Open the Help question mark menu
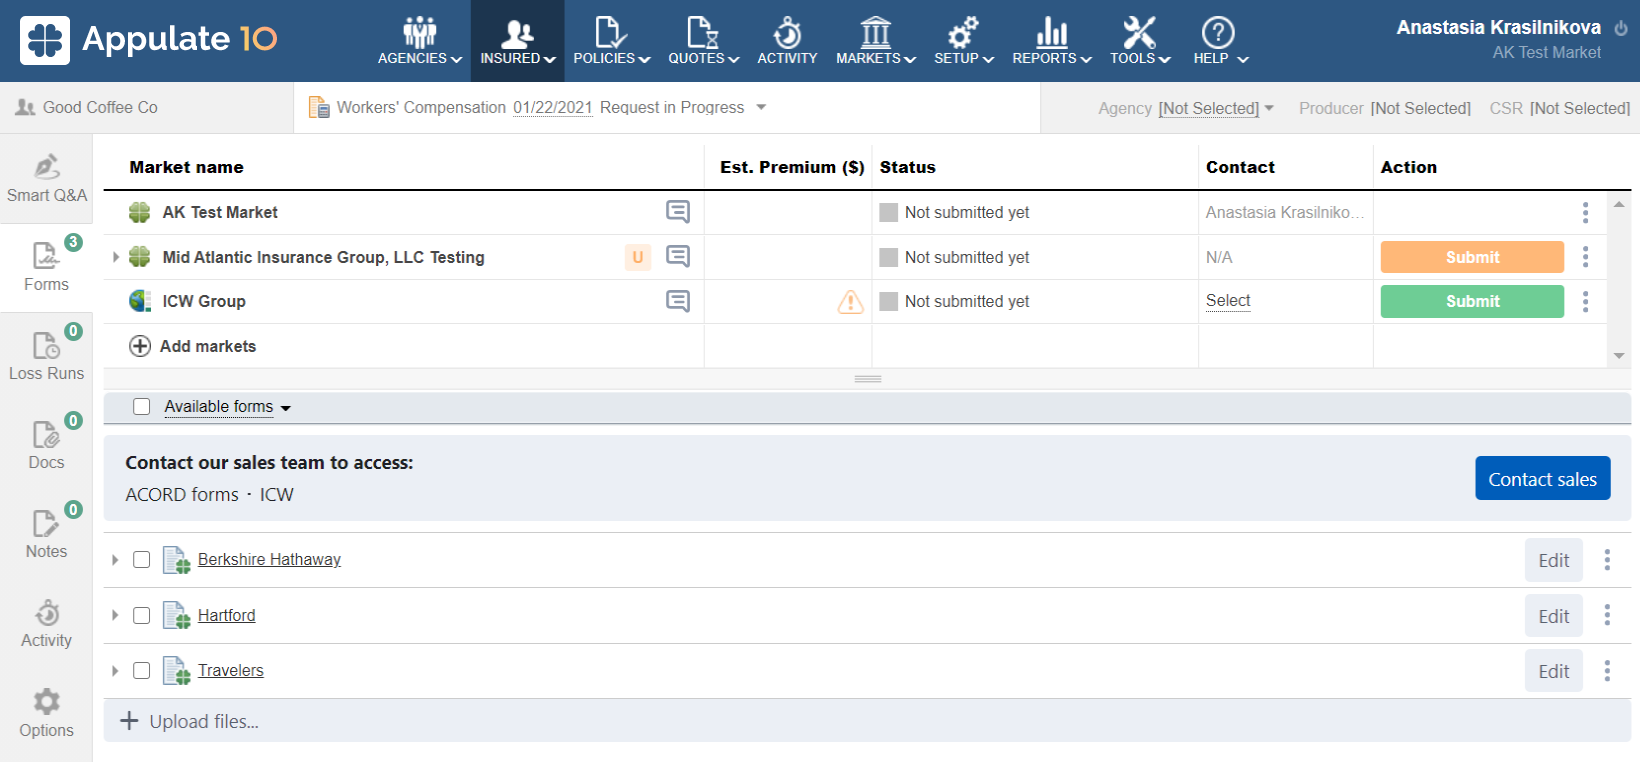 pos(1220,41)
